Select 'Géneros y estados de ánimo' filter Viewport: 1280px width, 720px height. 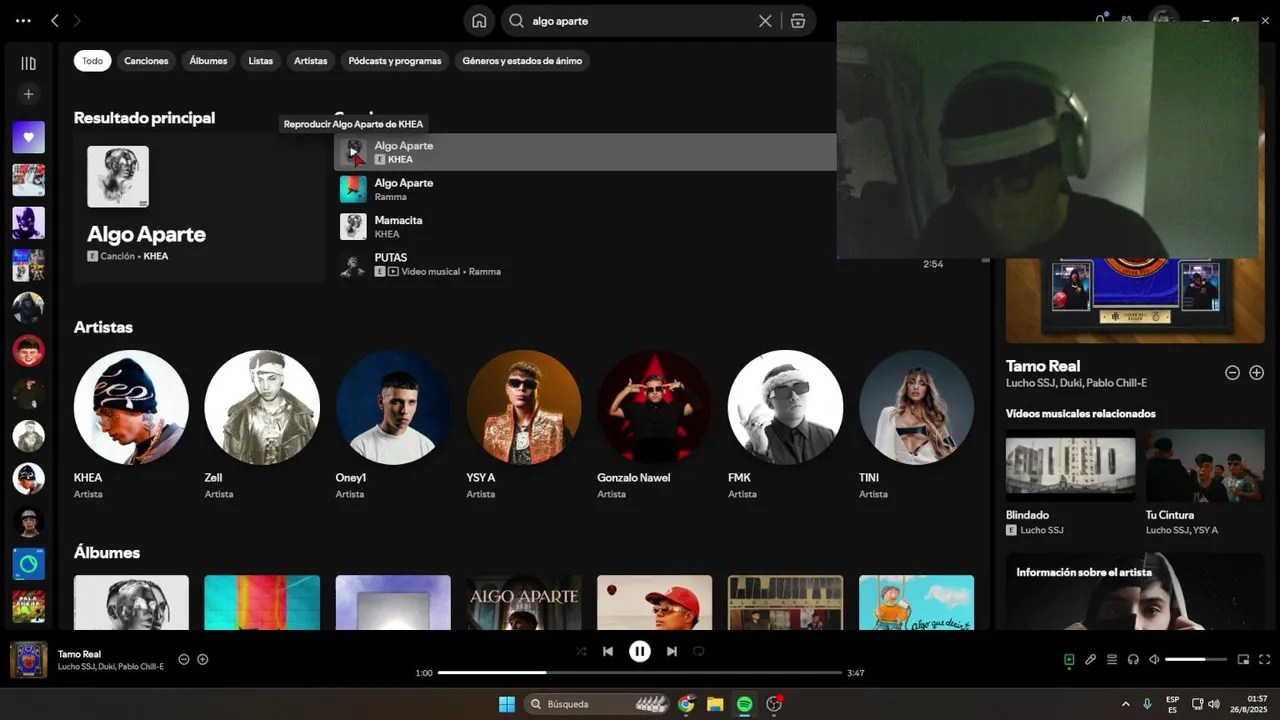click(522, 61)
